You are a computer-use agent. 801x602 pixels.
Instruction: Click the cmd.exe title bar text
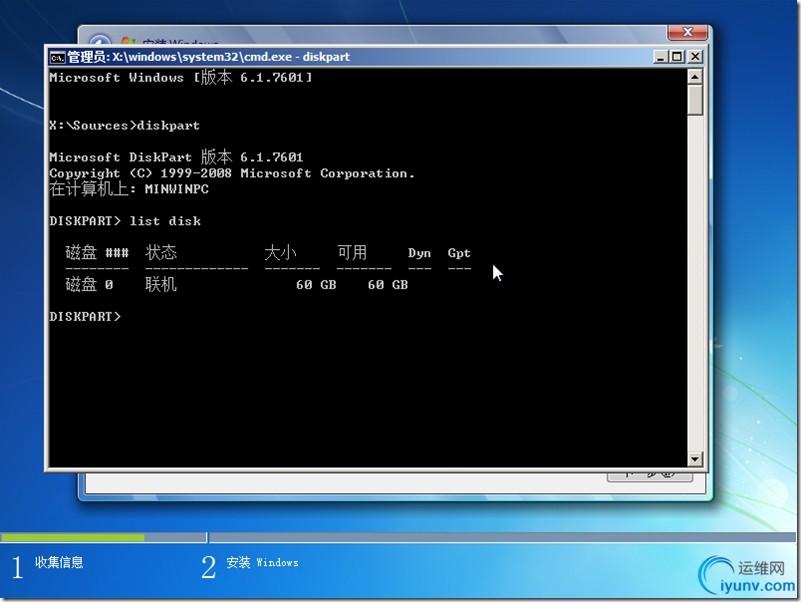point(208,57)
